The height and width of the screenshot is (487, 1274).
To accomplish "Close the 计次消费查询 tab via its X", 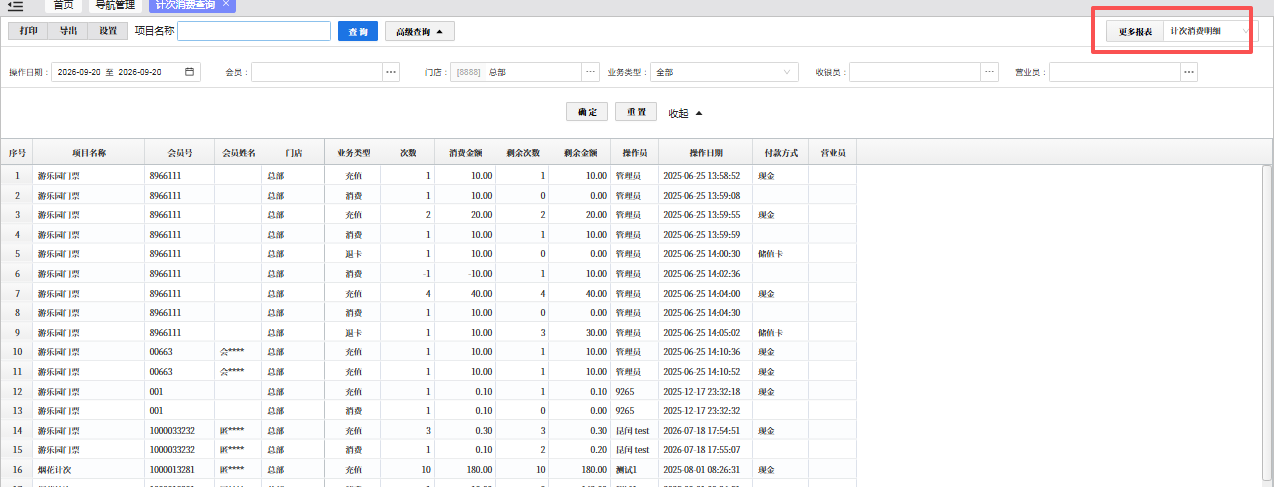I will click(226, 4).
